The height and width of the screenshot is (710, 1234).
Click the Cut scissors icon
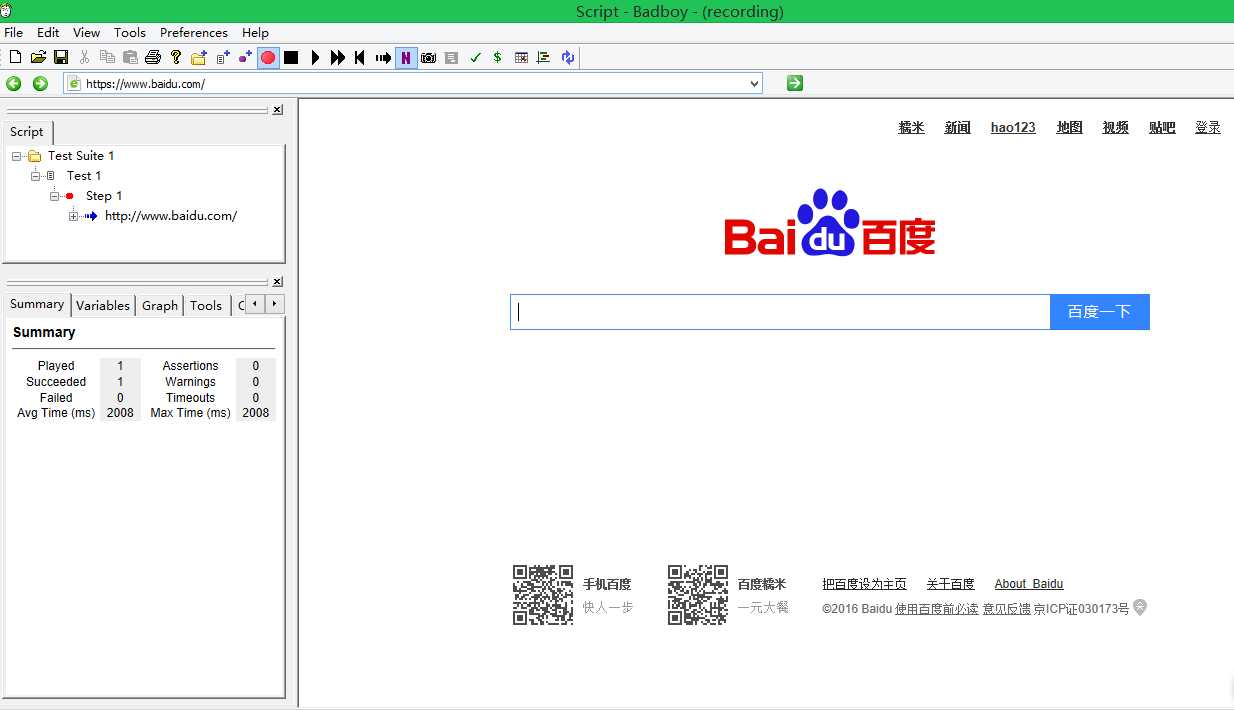[84, 58]
